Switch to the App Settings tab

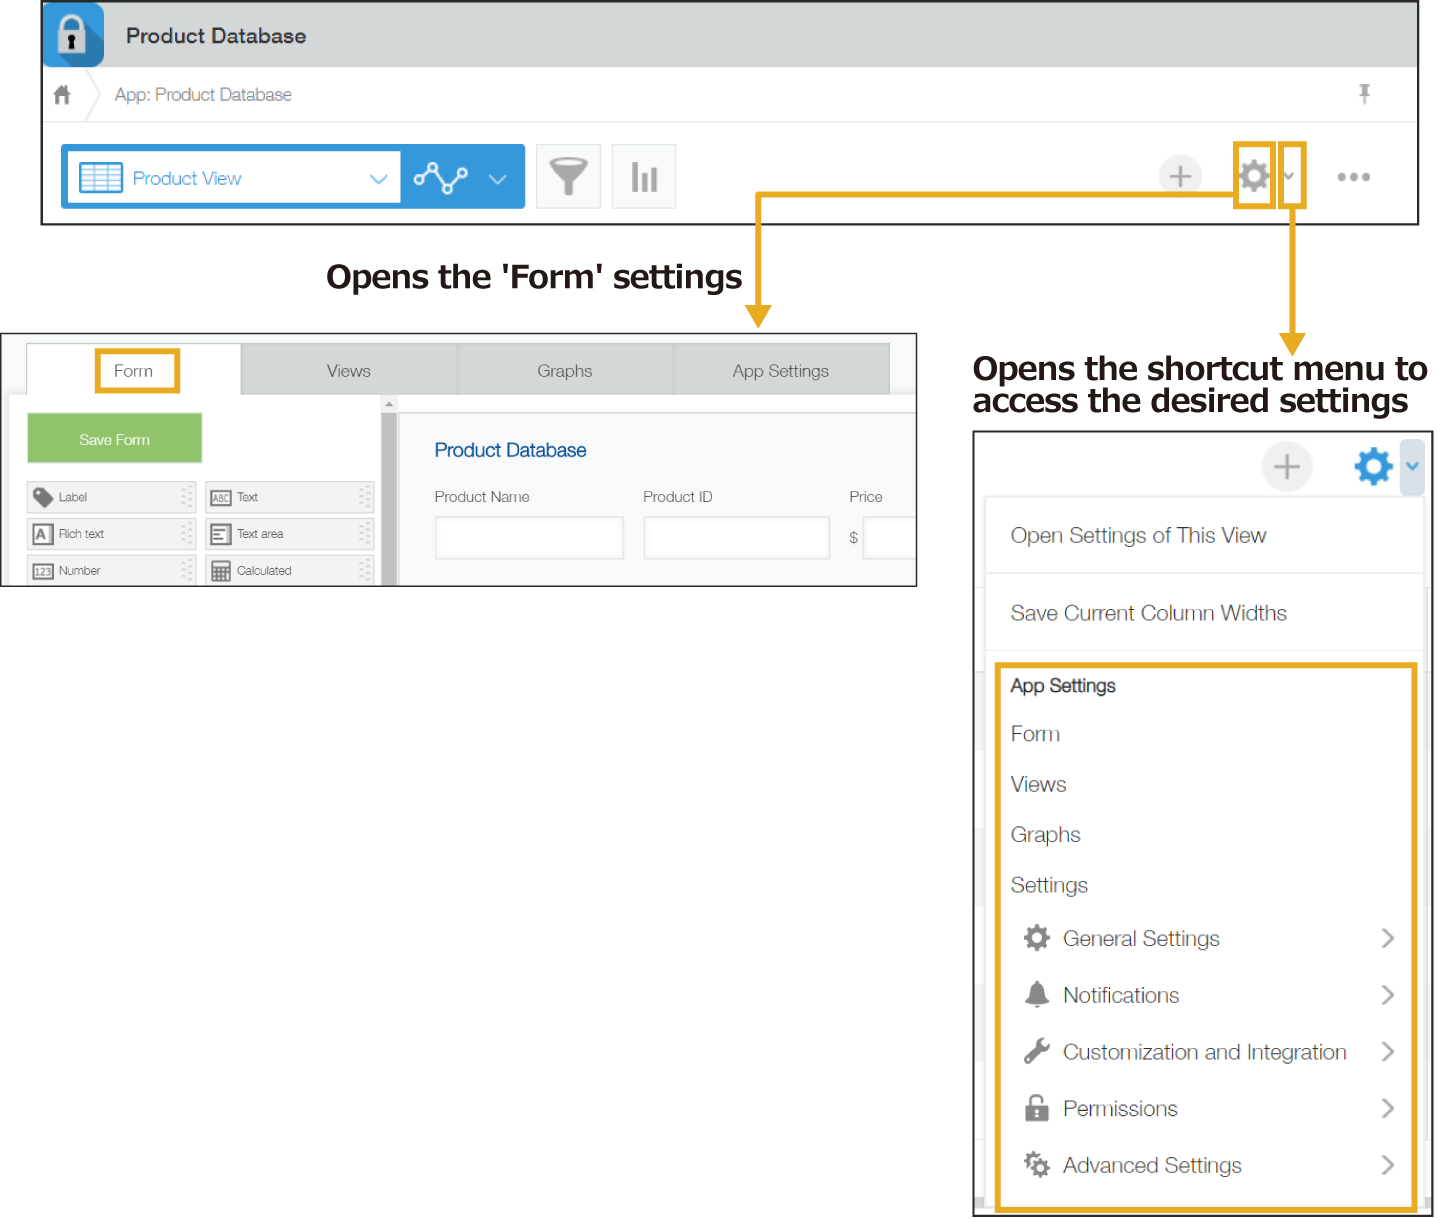pyautogui.click(x=780, y=371)
